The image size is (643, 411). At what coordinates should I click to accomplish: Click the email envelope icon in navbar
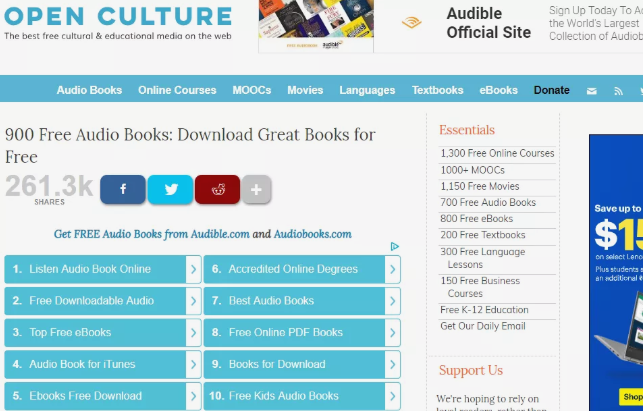point(591,91)
